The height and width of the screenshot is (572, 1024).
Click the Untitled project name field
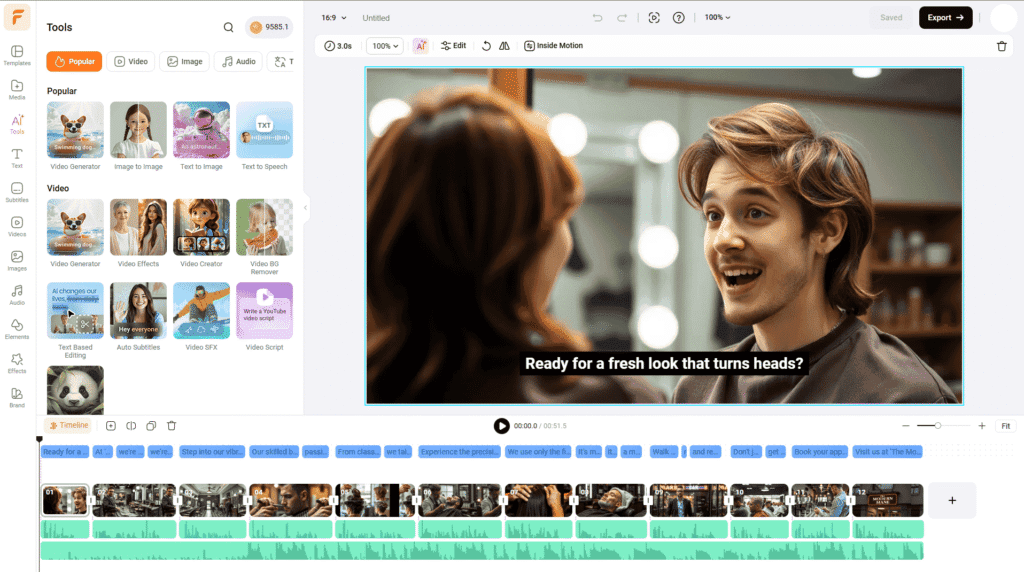[376, 18]
